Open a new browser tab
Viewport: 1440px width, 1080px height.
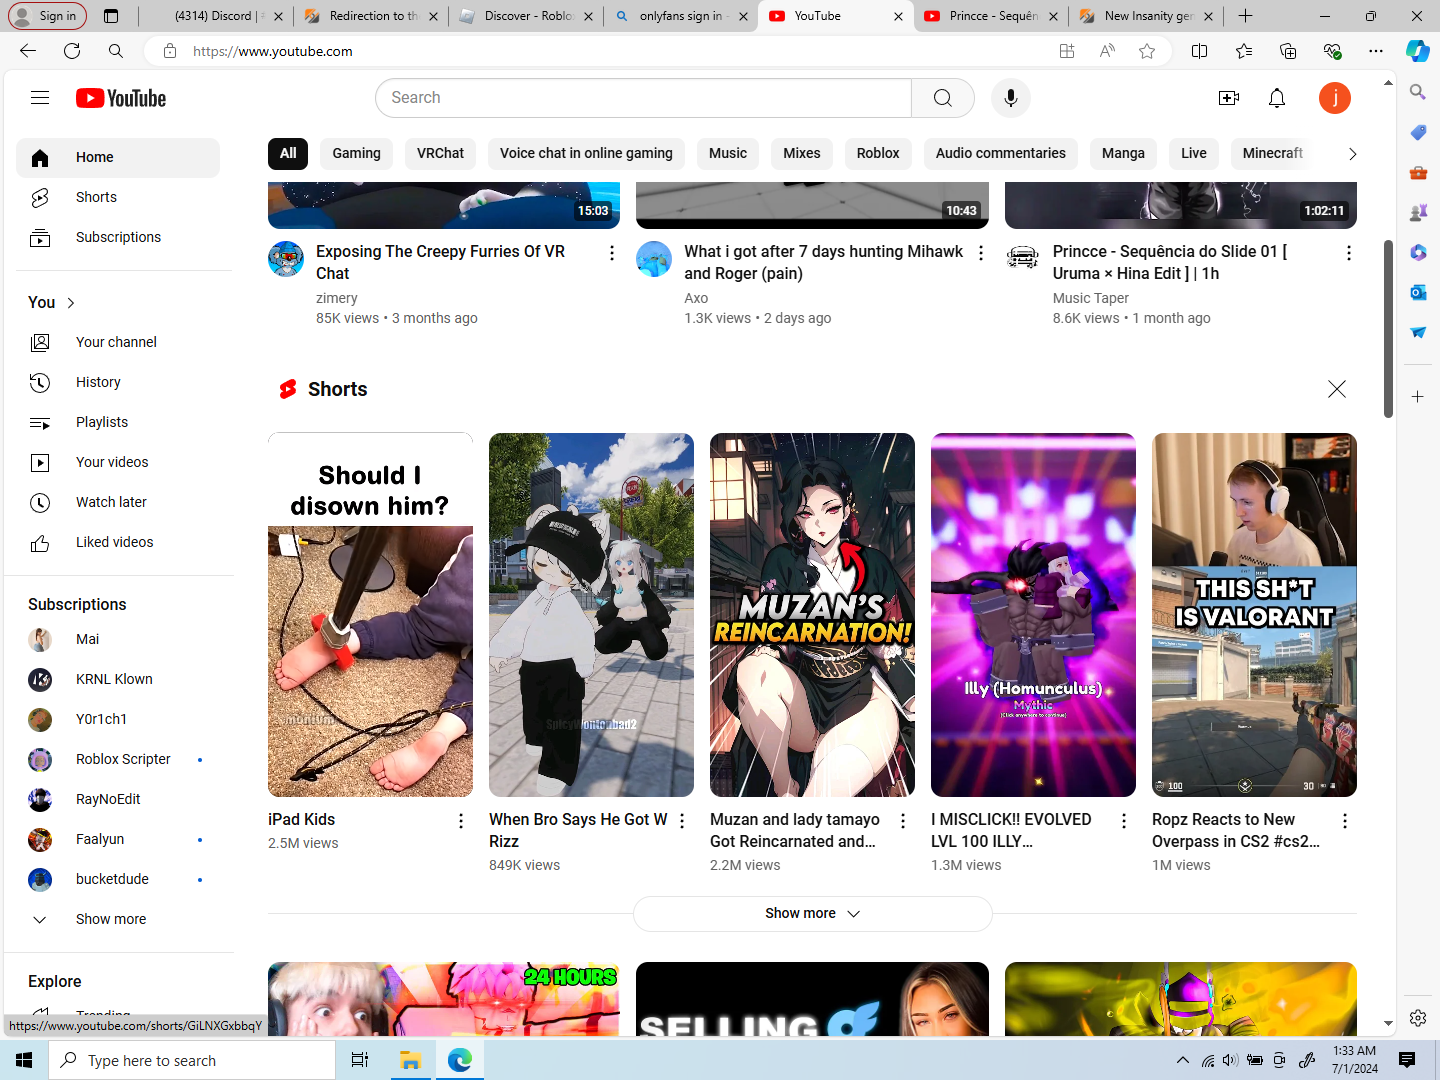tap(1245, 16)
